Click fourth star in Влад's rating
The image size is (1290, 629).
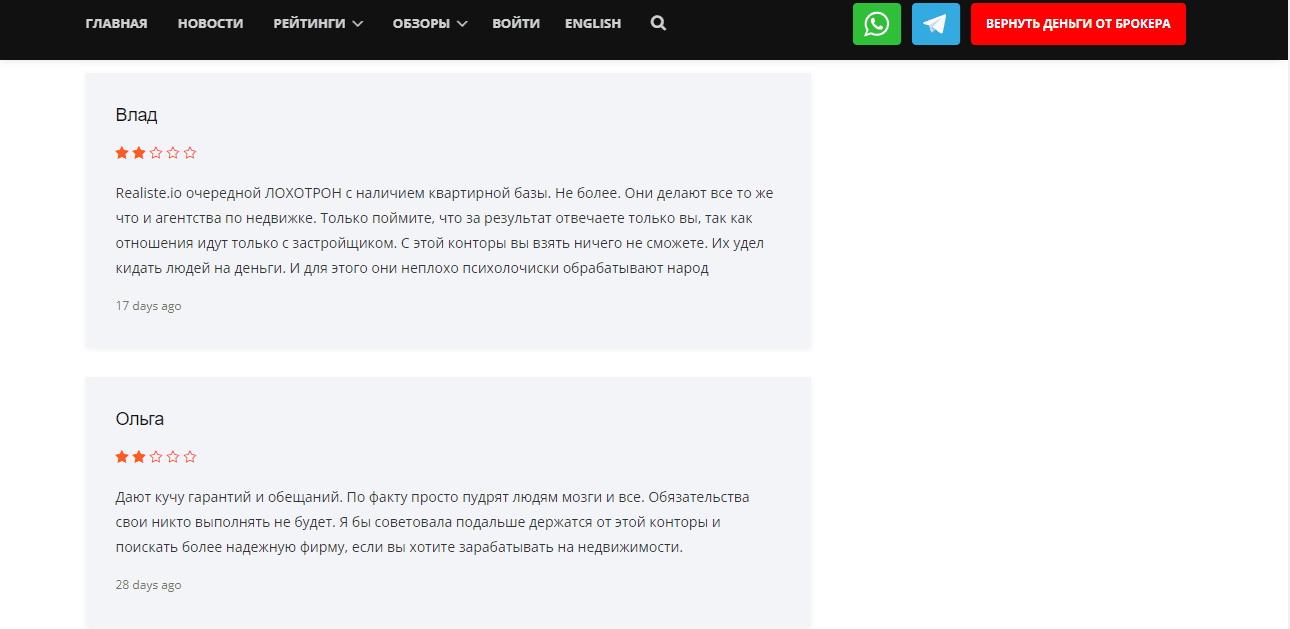coord(173,153)
